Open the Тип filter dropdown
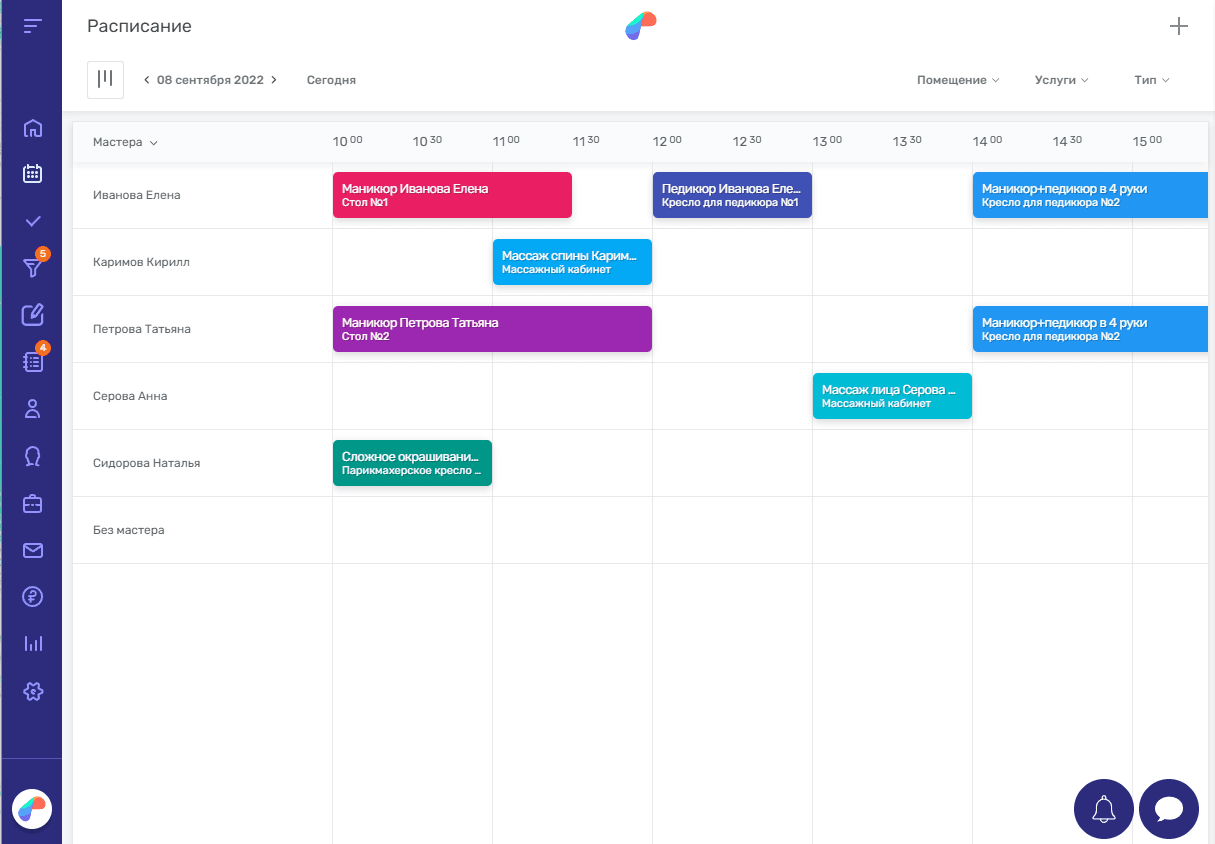 [1151, 80]
